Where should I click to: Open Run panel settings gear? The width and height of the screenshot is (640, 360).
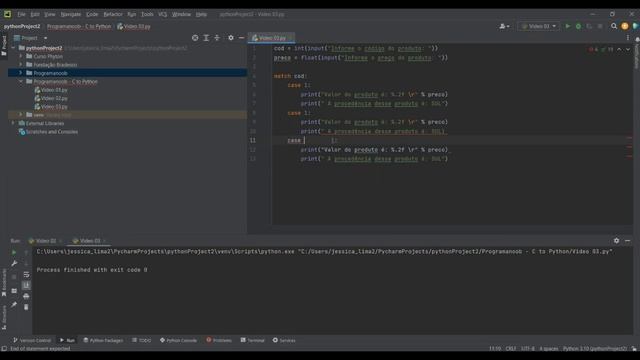click(616, 241)
